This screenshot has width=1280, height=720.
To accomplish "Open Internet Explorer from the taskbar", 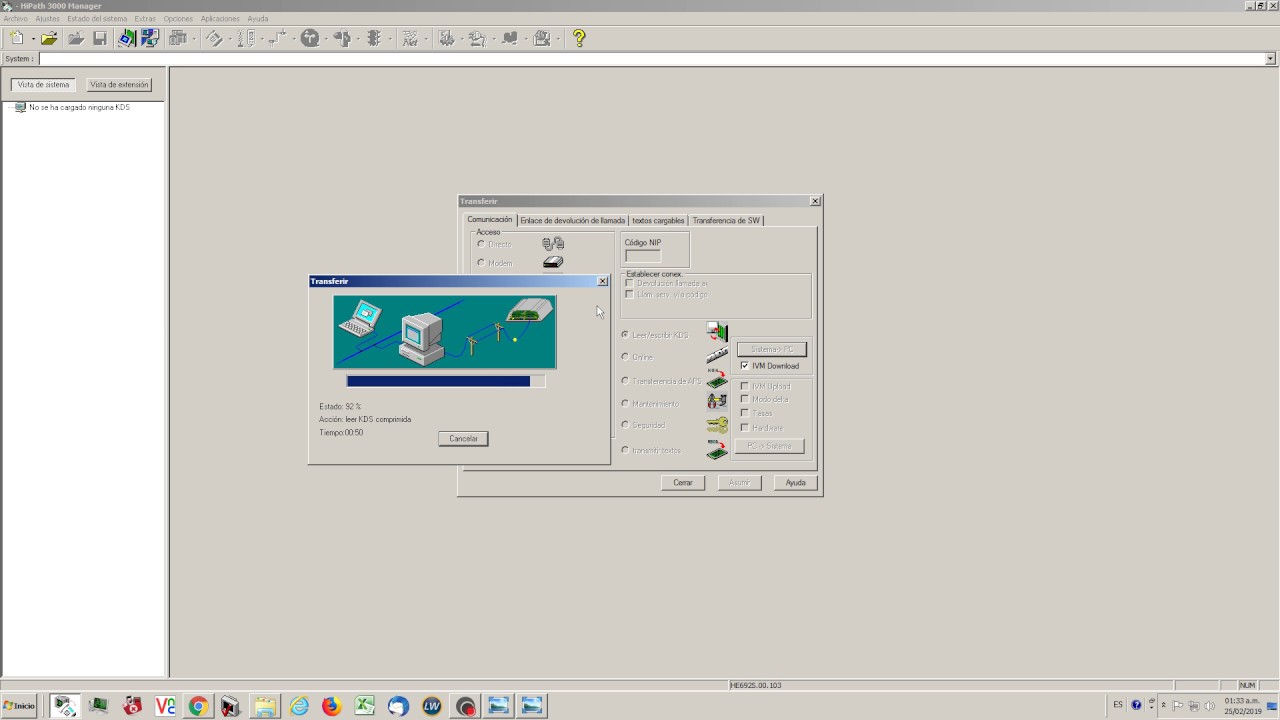I will click(x=298, y=707).
